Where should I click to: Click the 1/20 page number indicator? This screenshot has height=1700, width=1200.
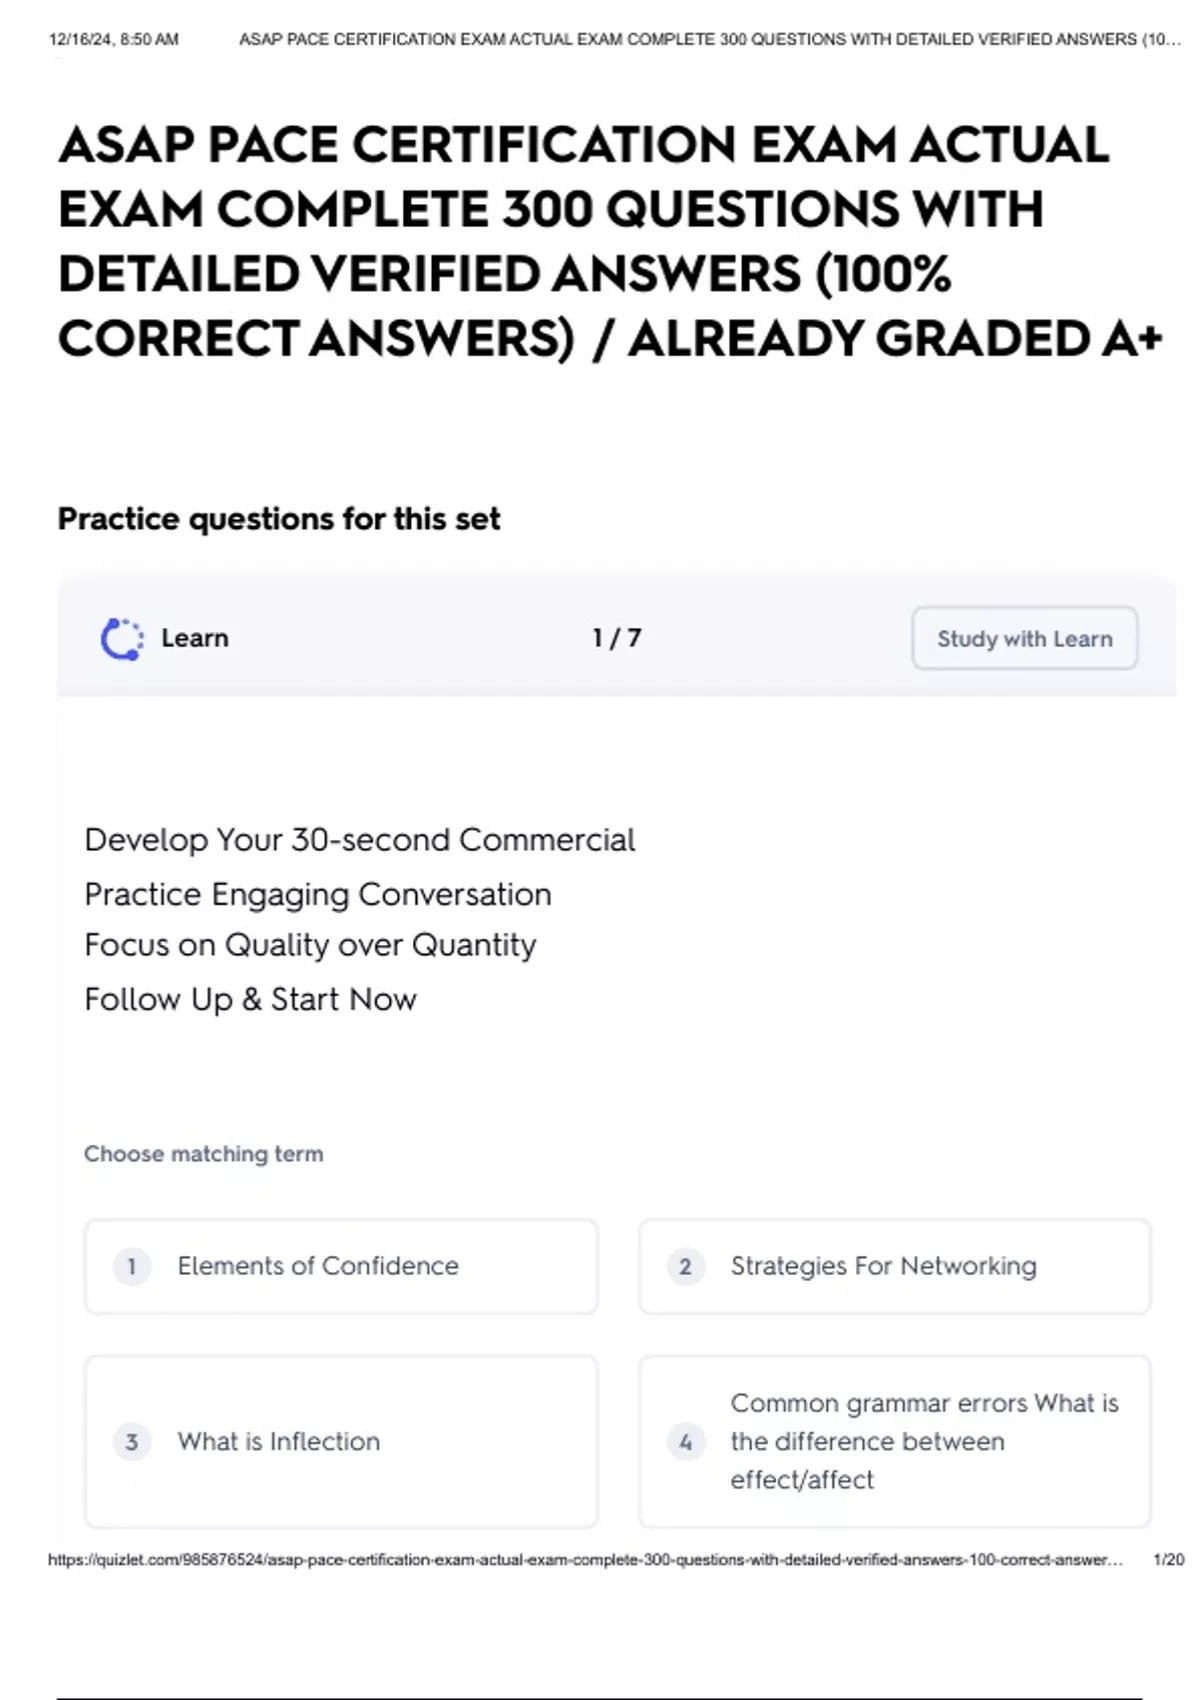[x=1168, y=1560]
